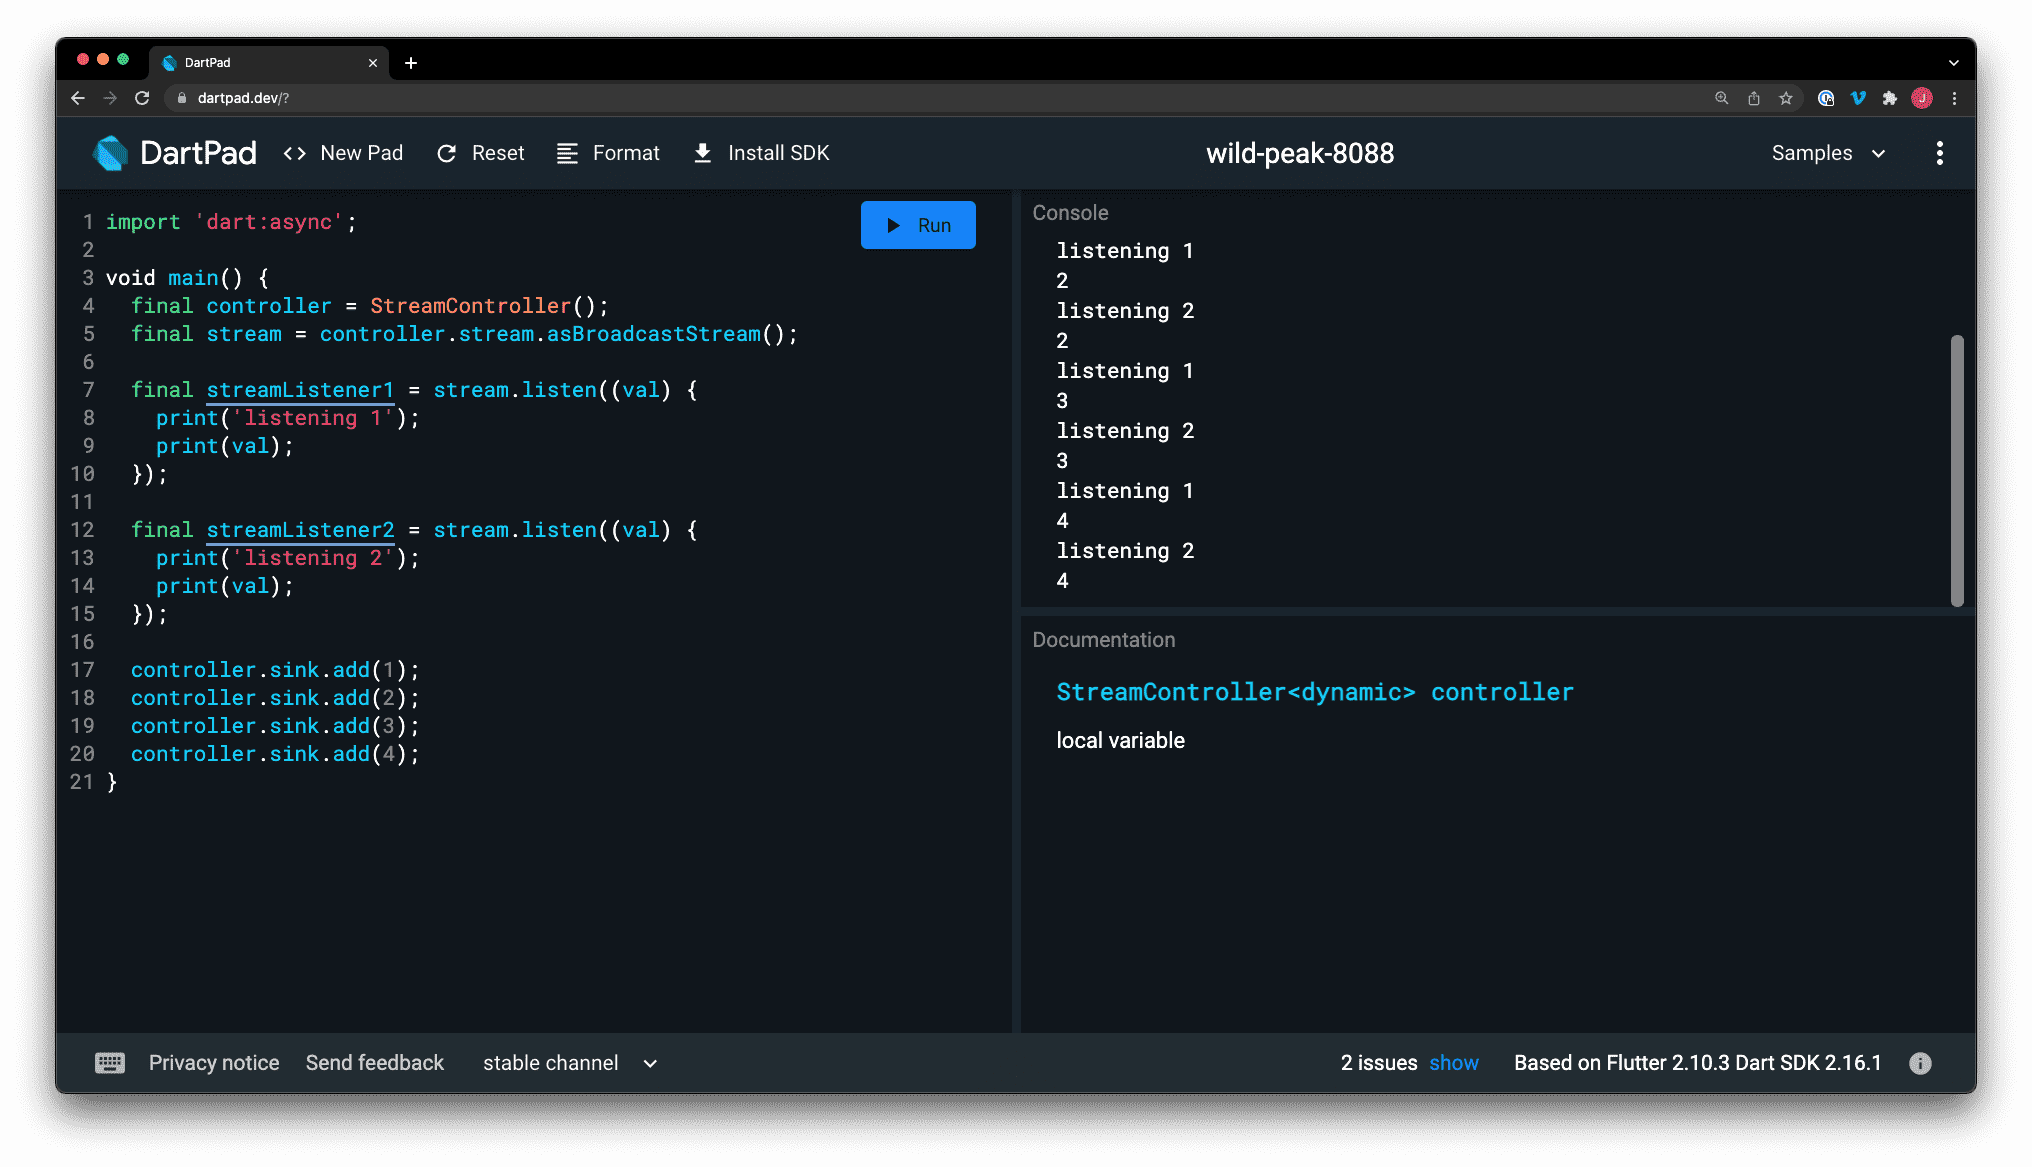Open a new browser tab
2032x1167 pixels.
coord(411,63)
